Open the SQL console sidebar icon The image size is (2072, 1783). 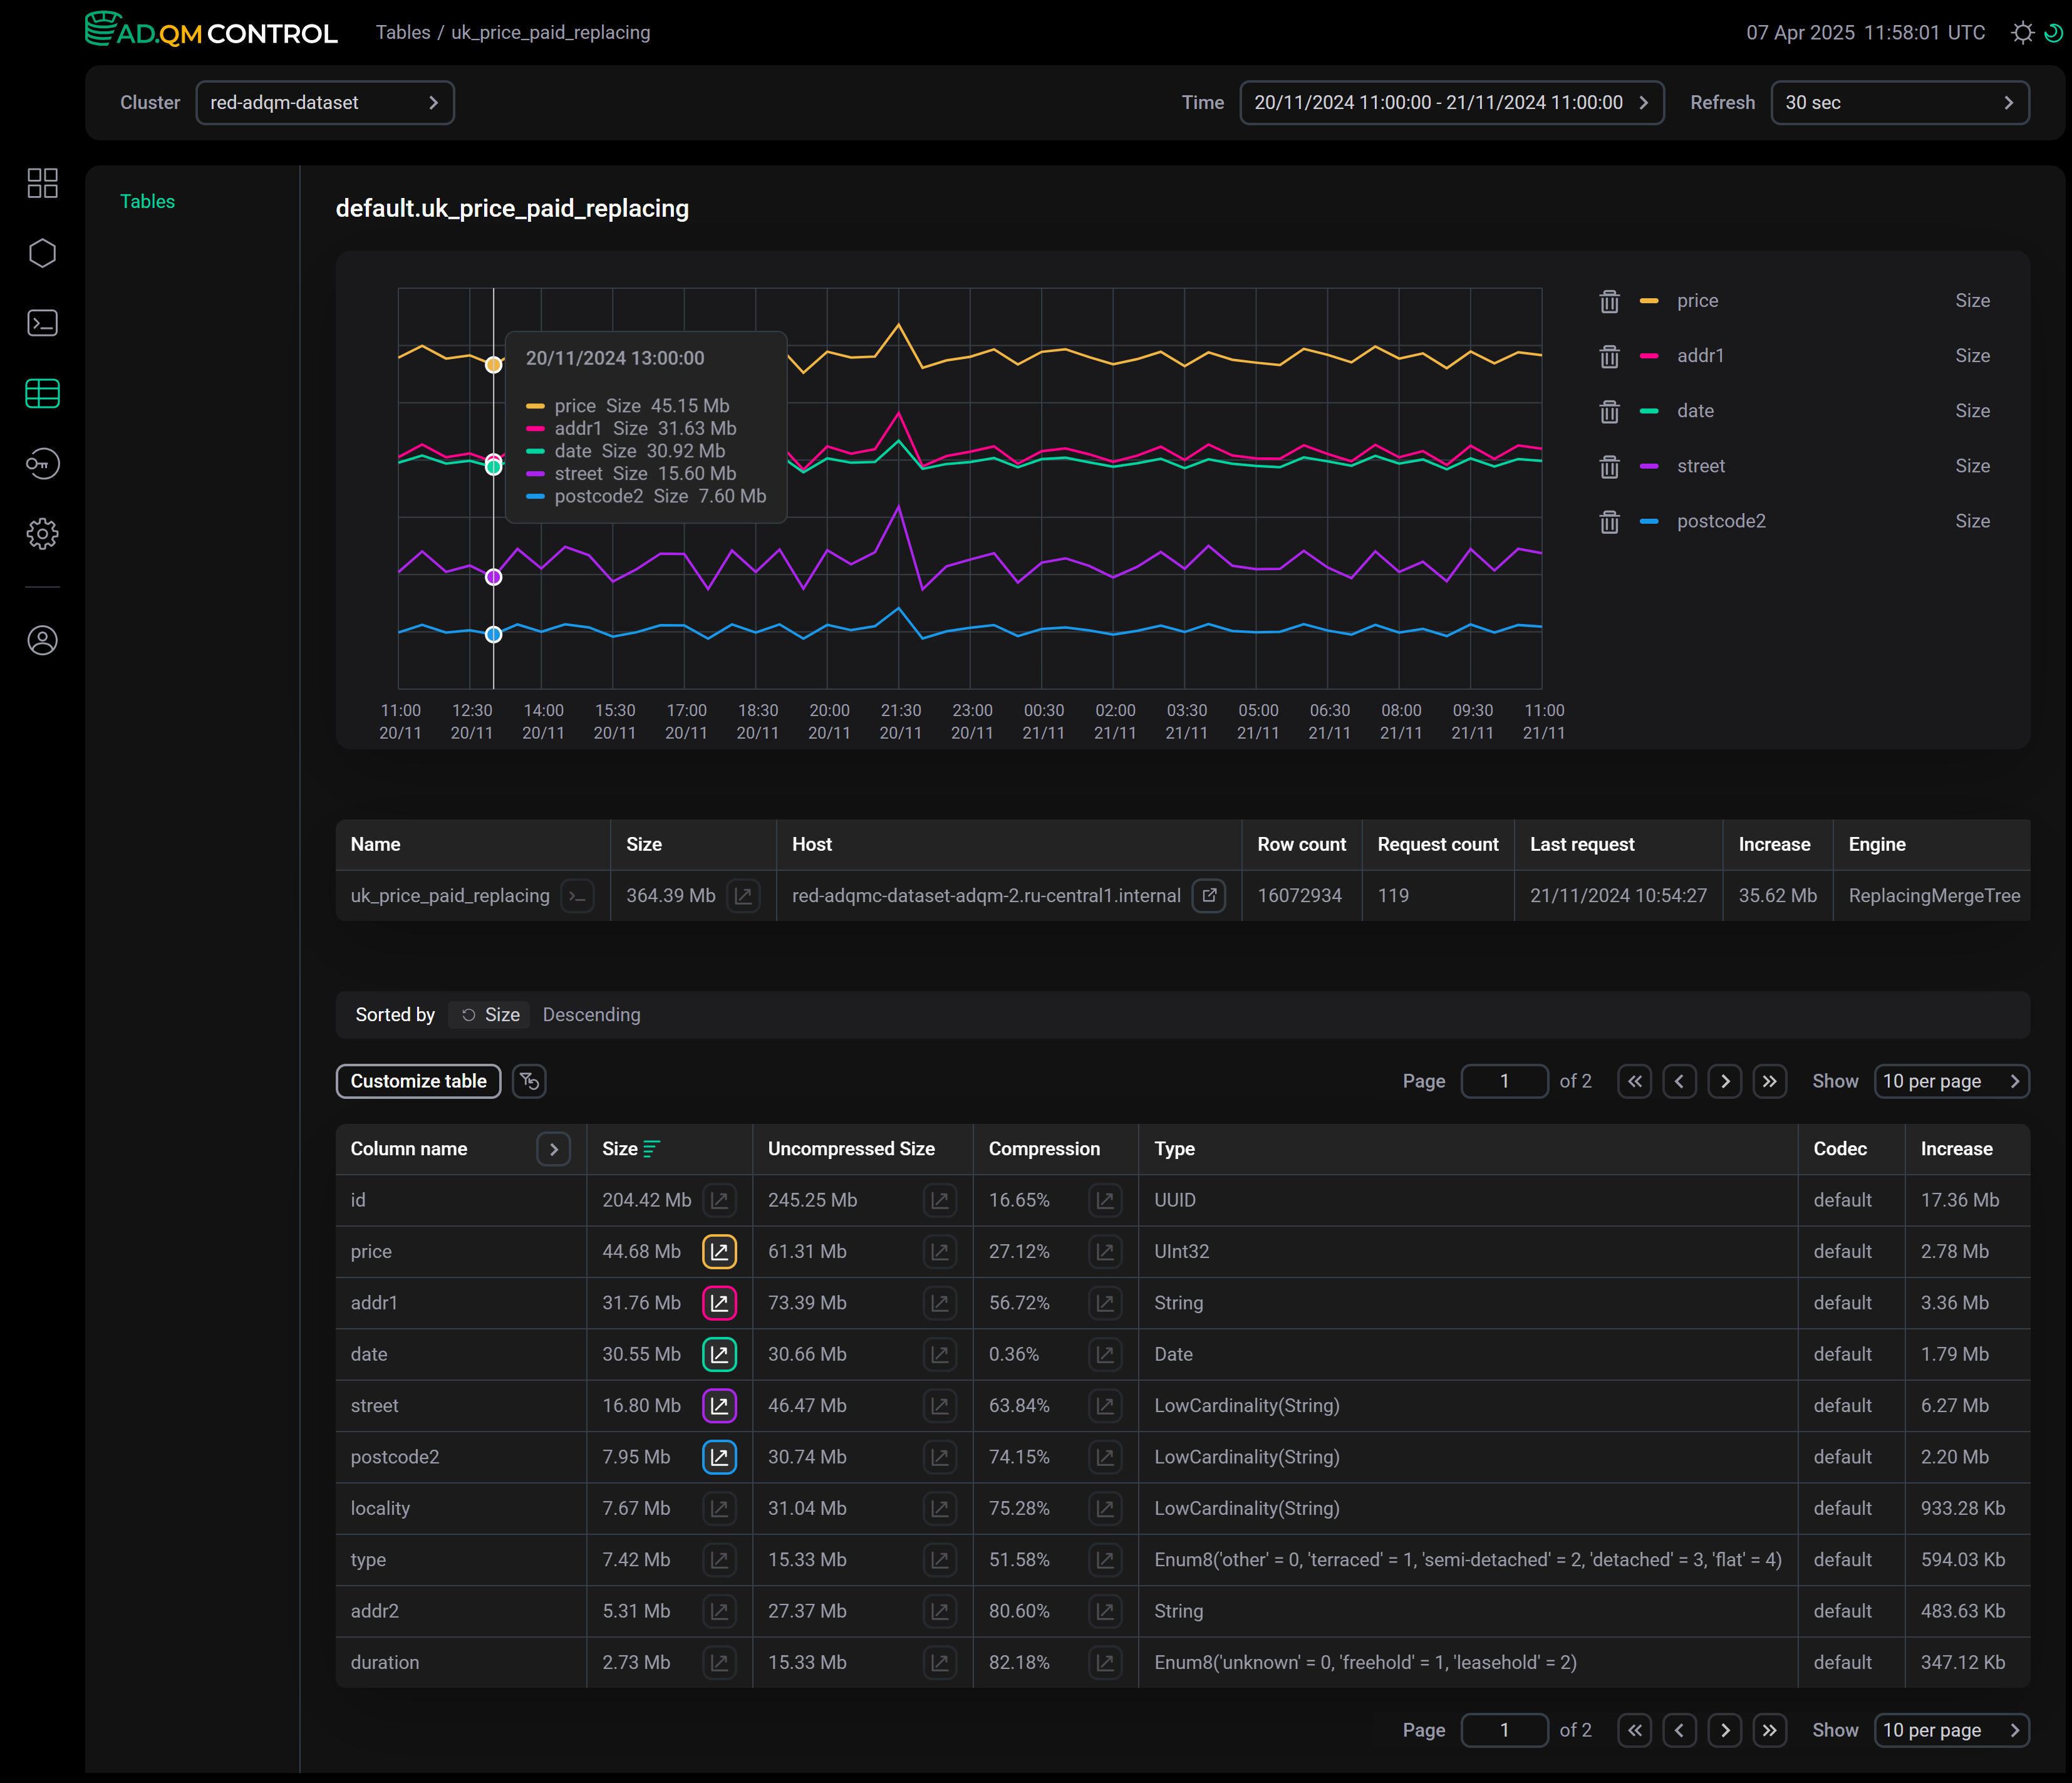(42, 323)
